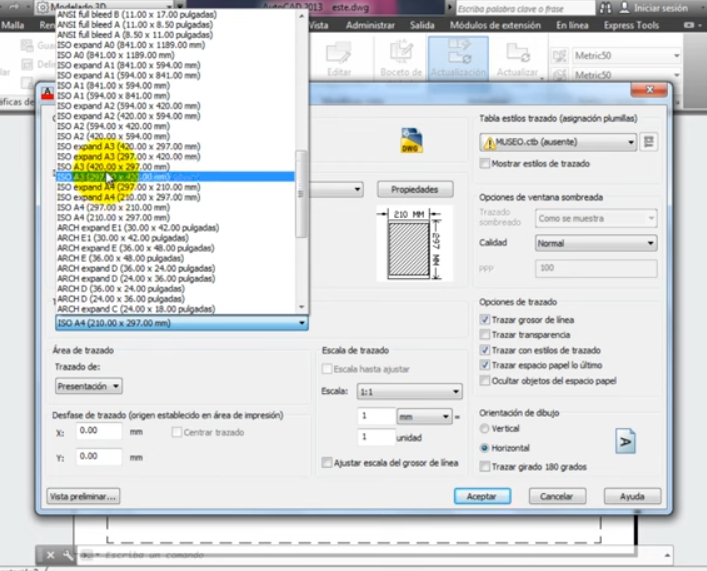This screenshot has height=571, width=707.
Task: Open the Calidad Normal dropdown
Action: pyautogui.click(x=596, y=243)
